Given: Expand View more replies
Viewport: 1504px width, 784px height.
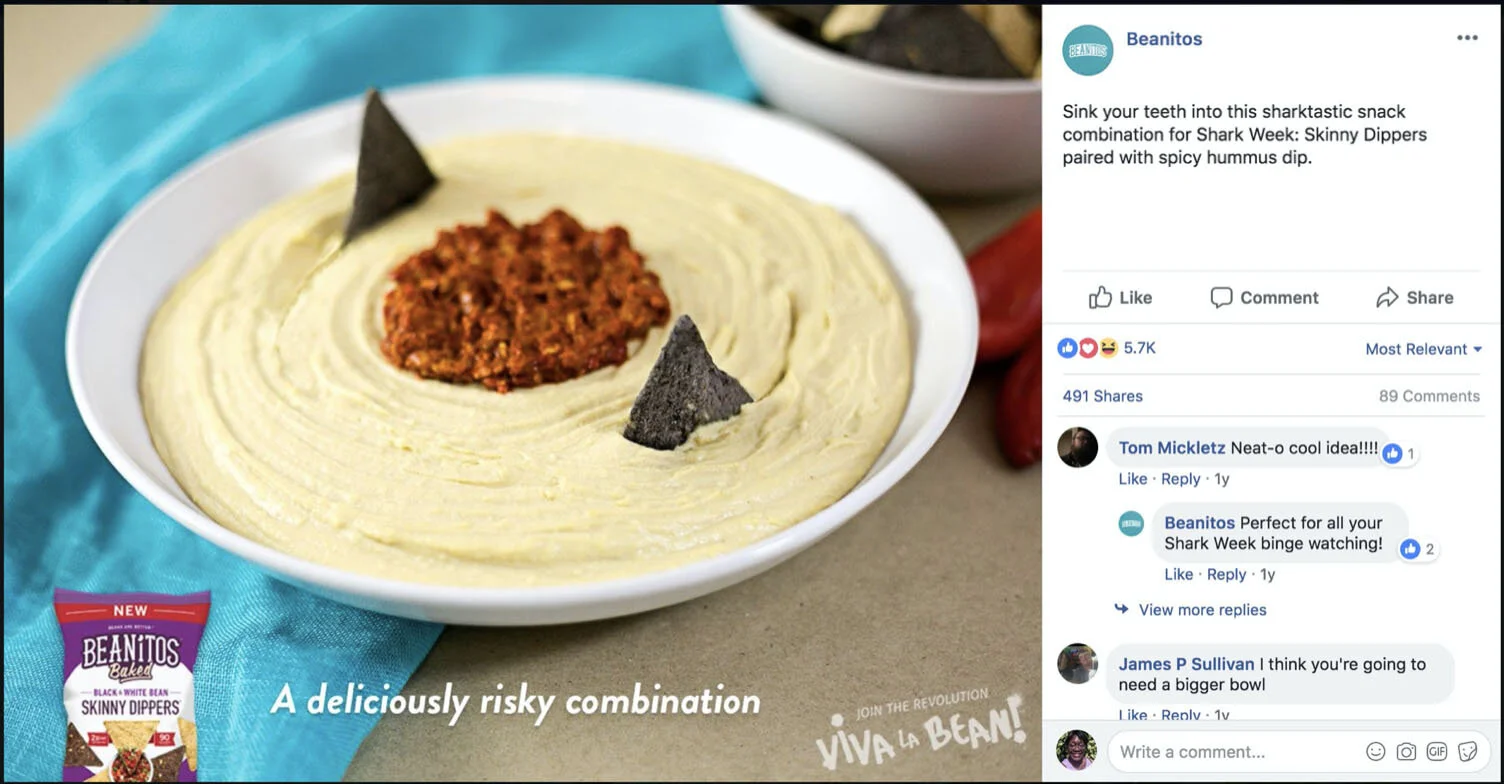Looking at the screenshot, I should [x=1201, y=610].
